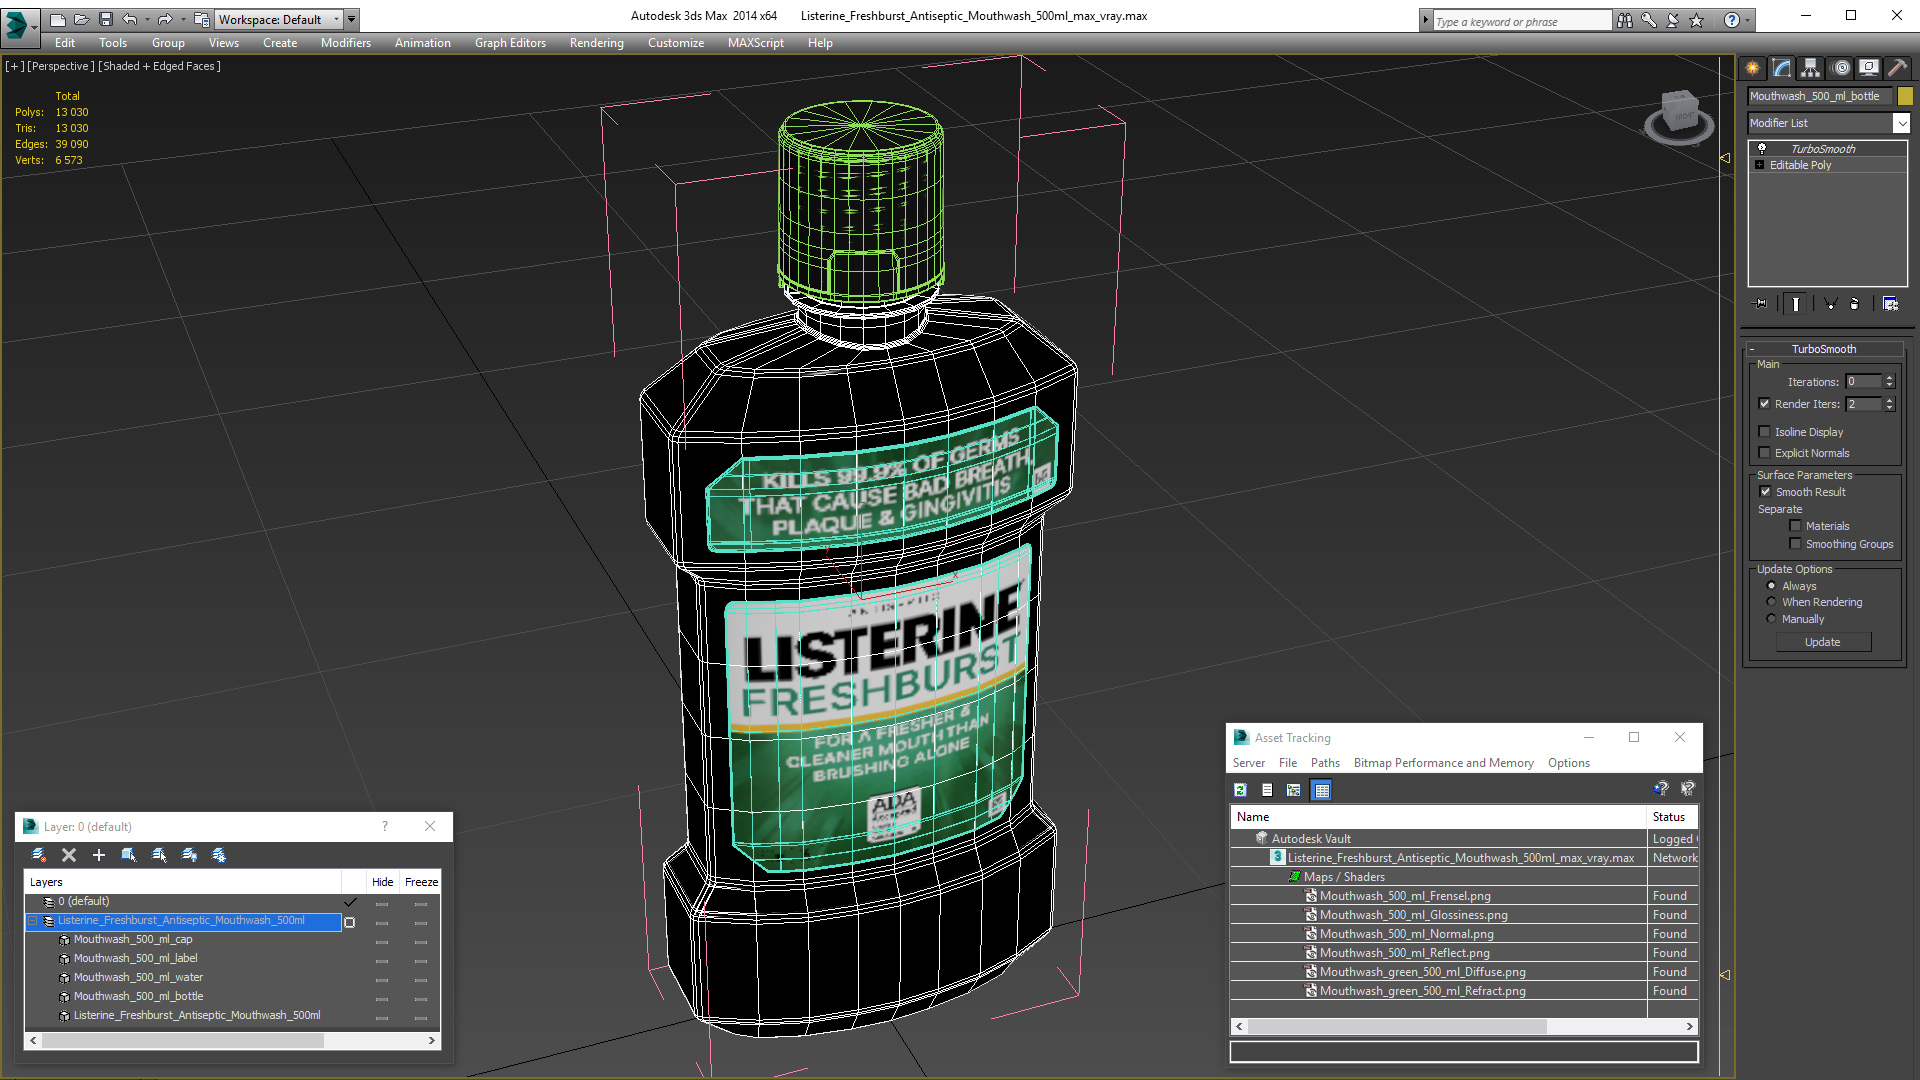Enable Explicit Normals checkbox
Image resolution: width=1920 pixels, height=1080 pixels.
[1764, 453]
